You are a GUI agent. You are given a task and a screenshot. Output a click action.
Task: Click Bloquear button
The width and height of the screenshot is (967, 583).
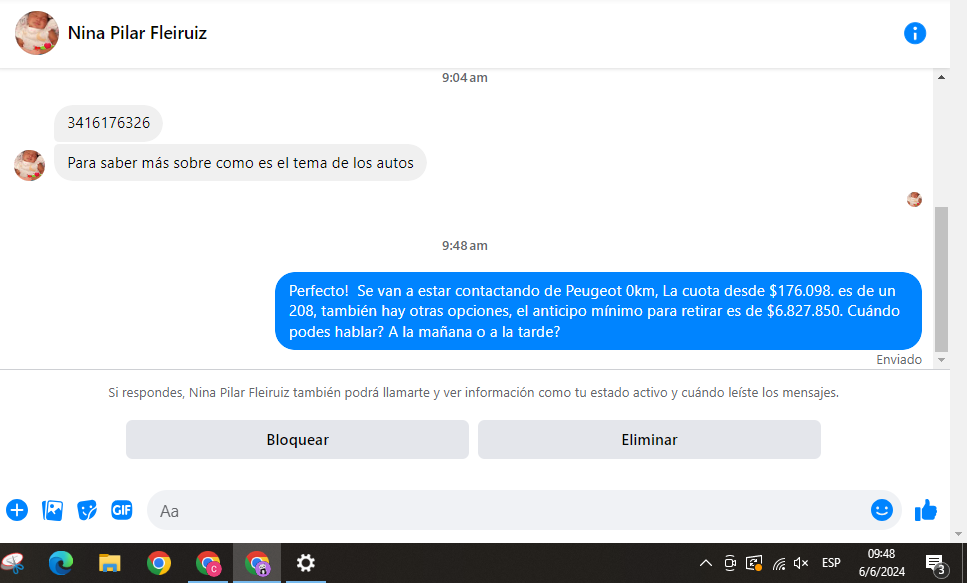297,439
